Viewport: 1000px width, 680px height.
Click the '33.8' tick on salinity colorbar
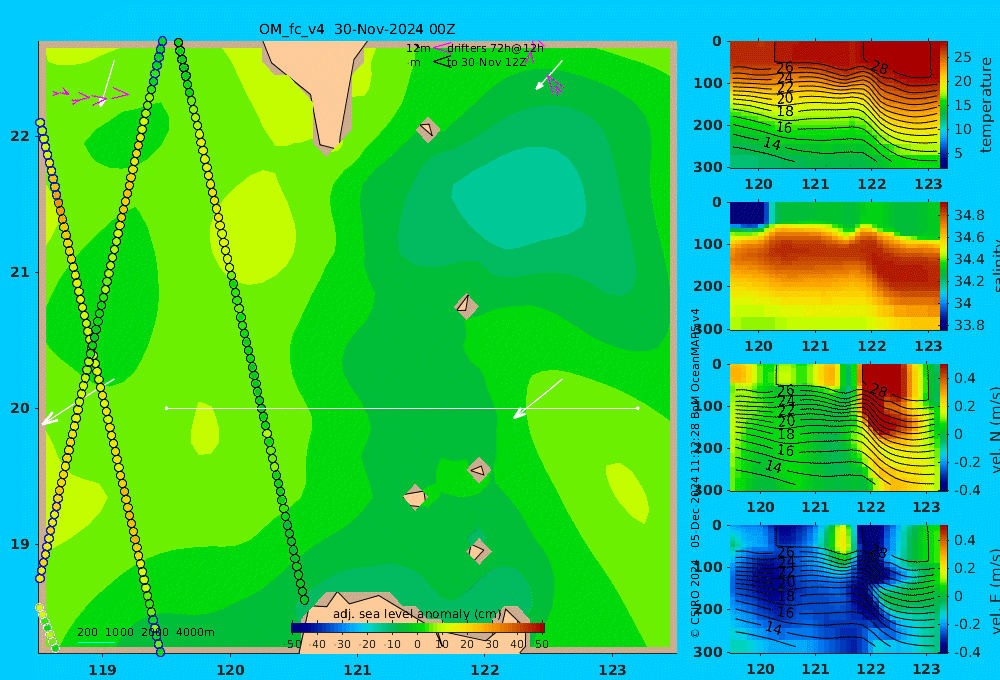tap(969, 325)
